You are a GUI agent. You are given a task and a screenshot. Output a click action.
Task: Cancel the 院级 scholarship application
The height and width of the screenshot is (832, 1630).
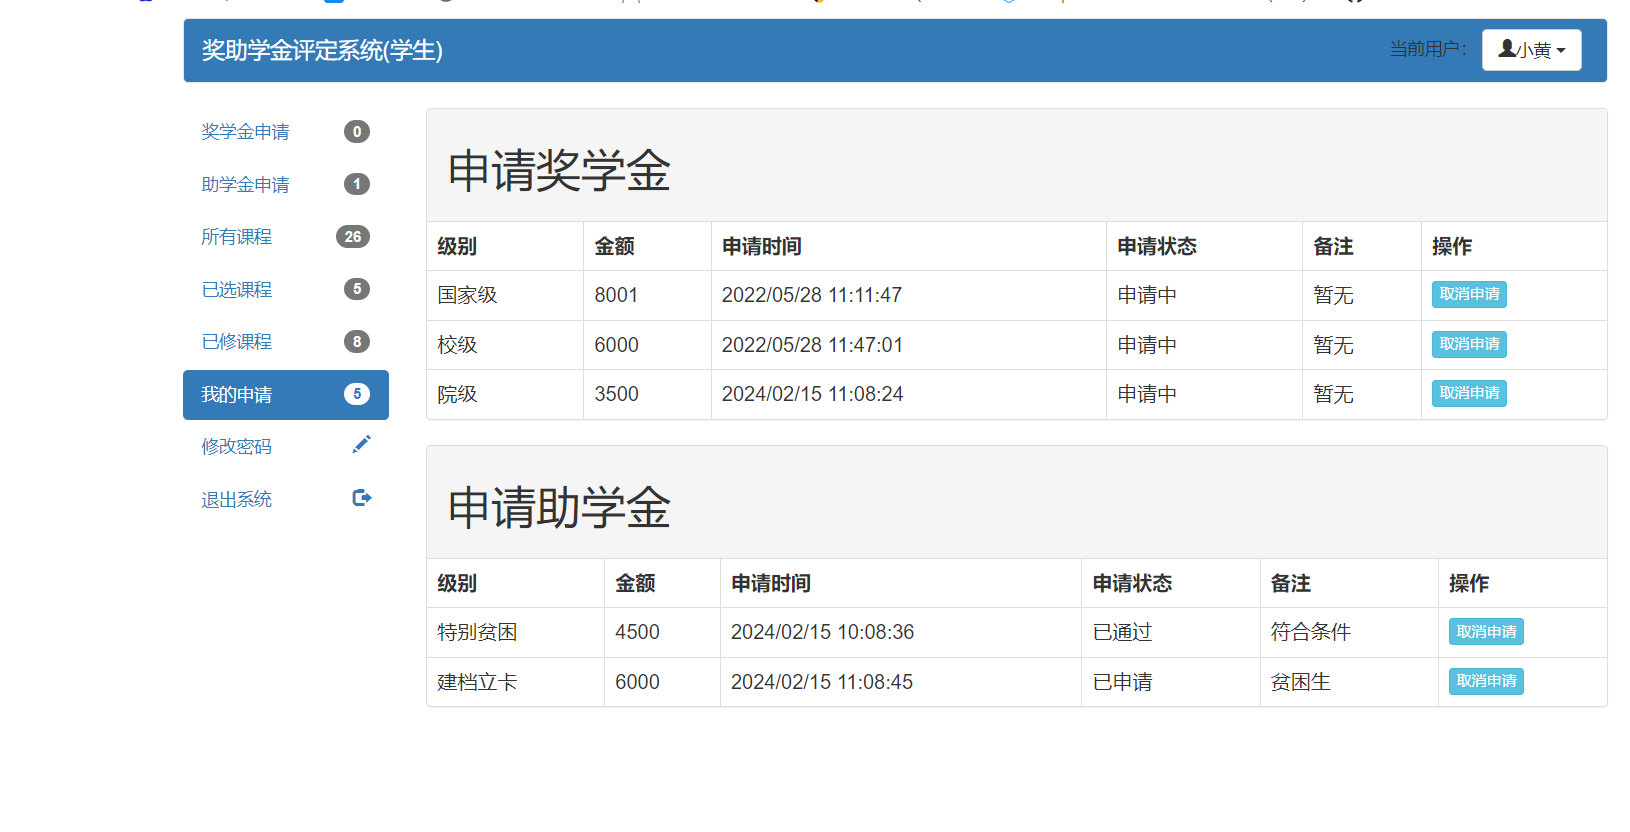tap(1469, 393)
